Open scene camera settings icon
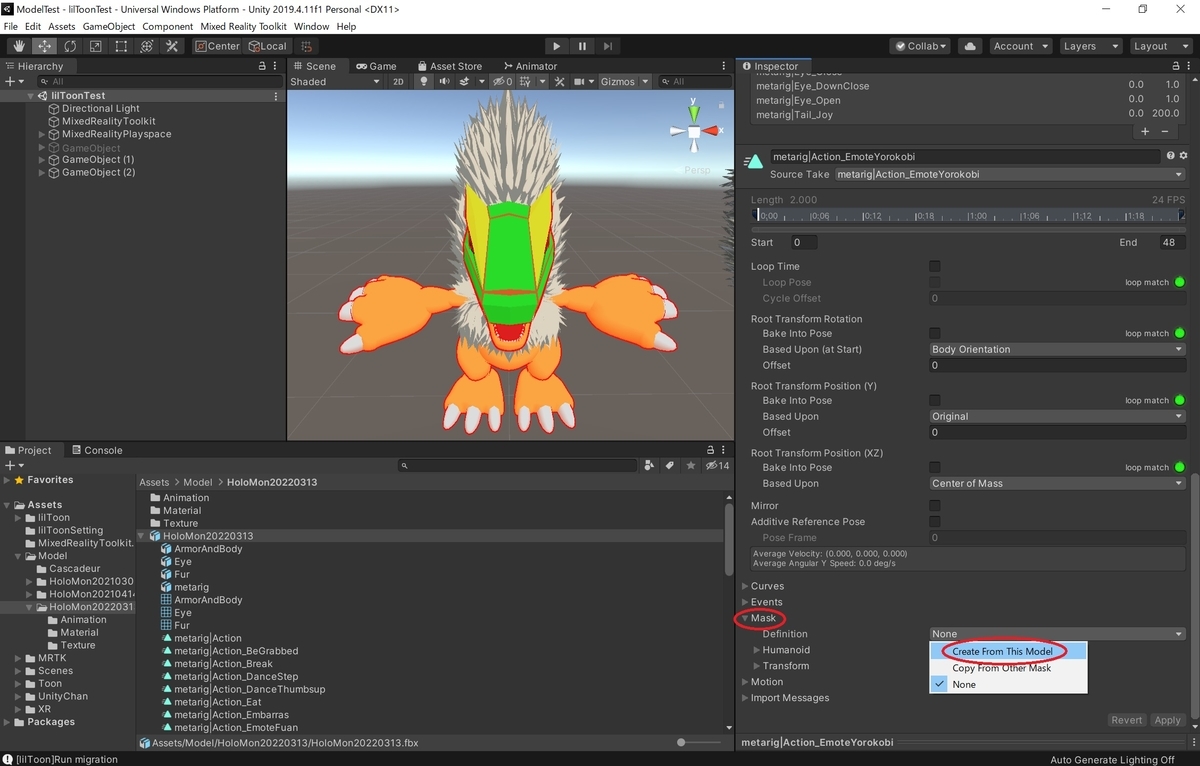The image size is (1200, 766). tap(581, 82)
